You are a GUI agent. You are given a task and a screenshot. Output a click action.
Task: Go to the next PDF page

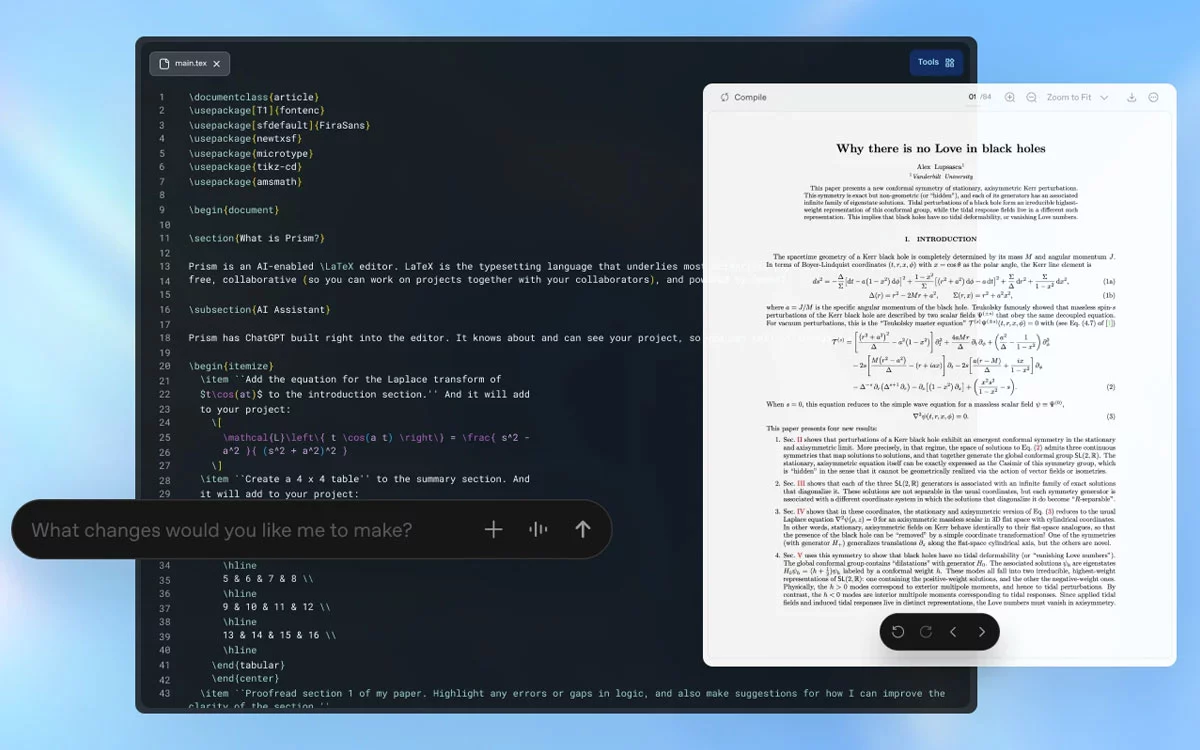[982, 632]
